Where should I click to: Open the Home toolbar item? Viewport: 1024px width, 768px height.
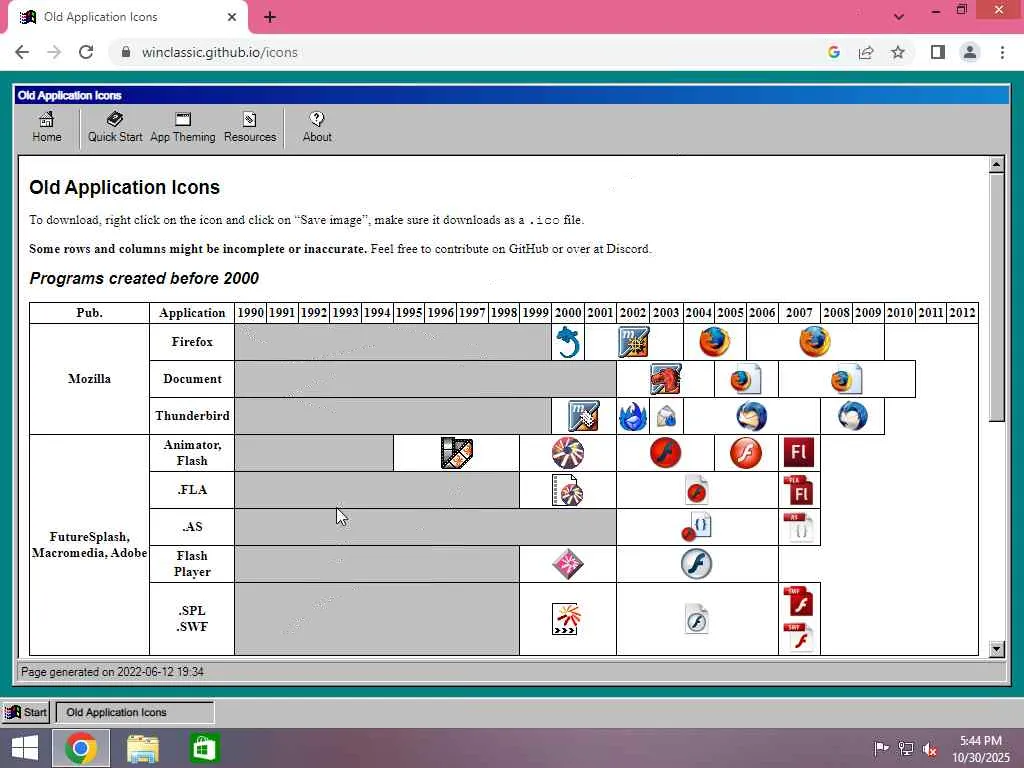[x=46, y=127]
